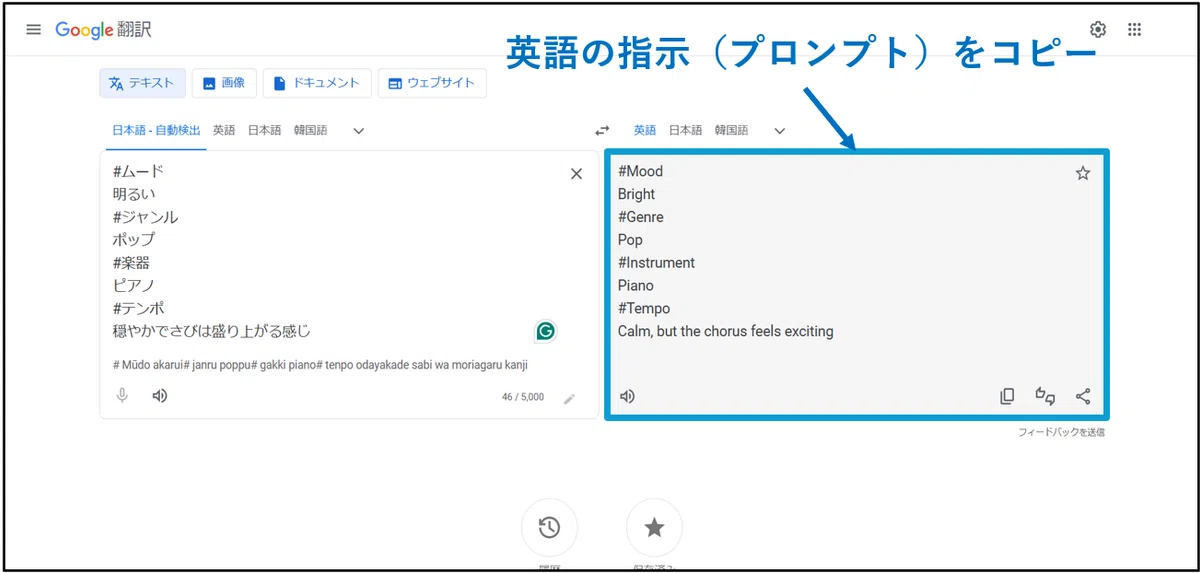Click the source line ピアノ
This screenshot has width=1200, height=573.
click(134, 285)
